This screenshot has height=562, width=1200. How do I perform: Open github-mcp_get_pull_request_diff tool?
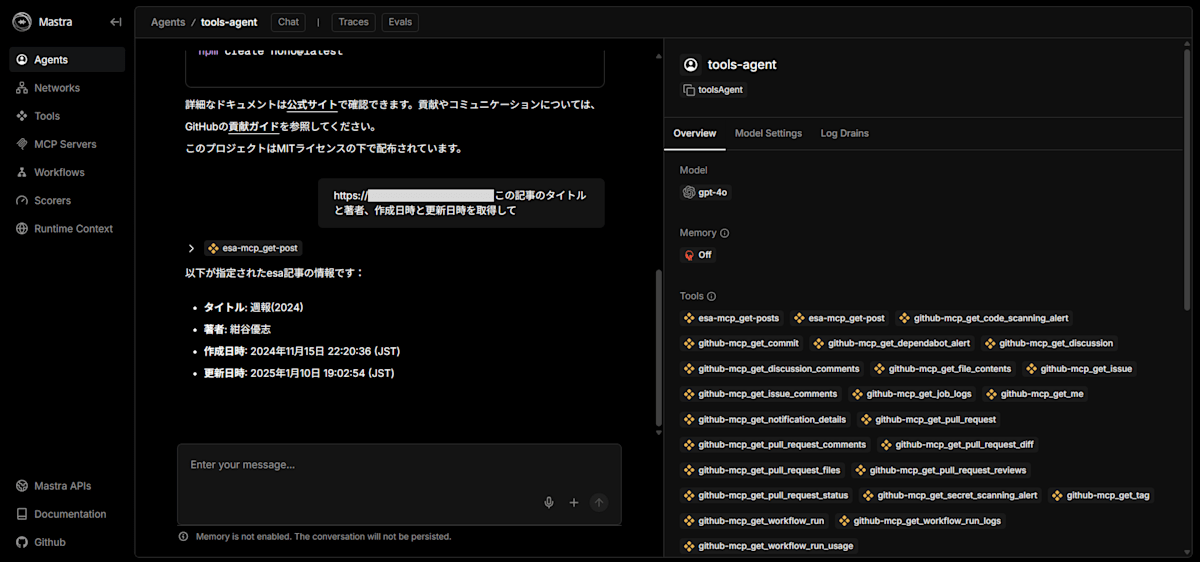coord(958,445)
